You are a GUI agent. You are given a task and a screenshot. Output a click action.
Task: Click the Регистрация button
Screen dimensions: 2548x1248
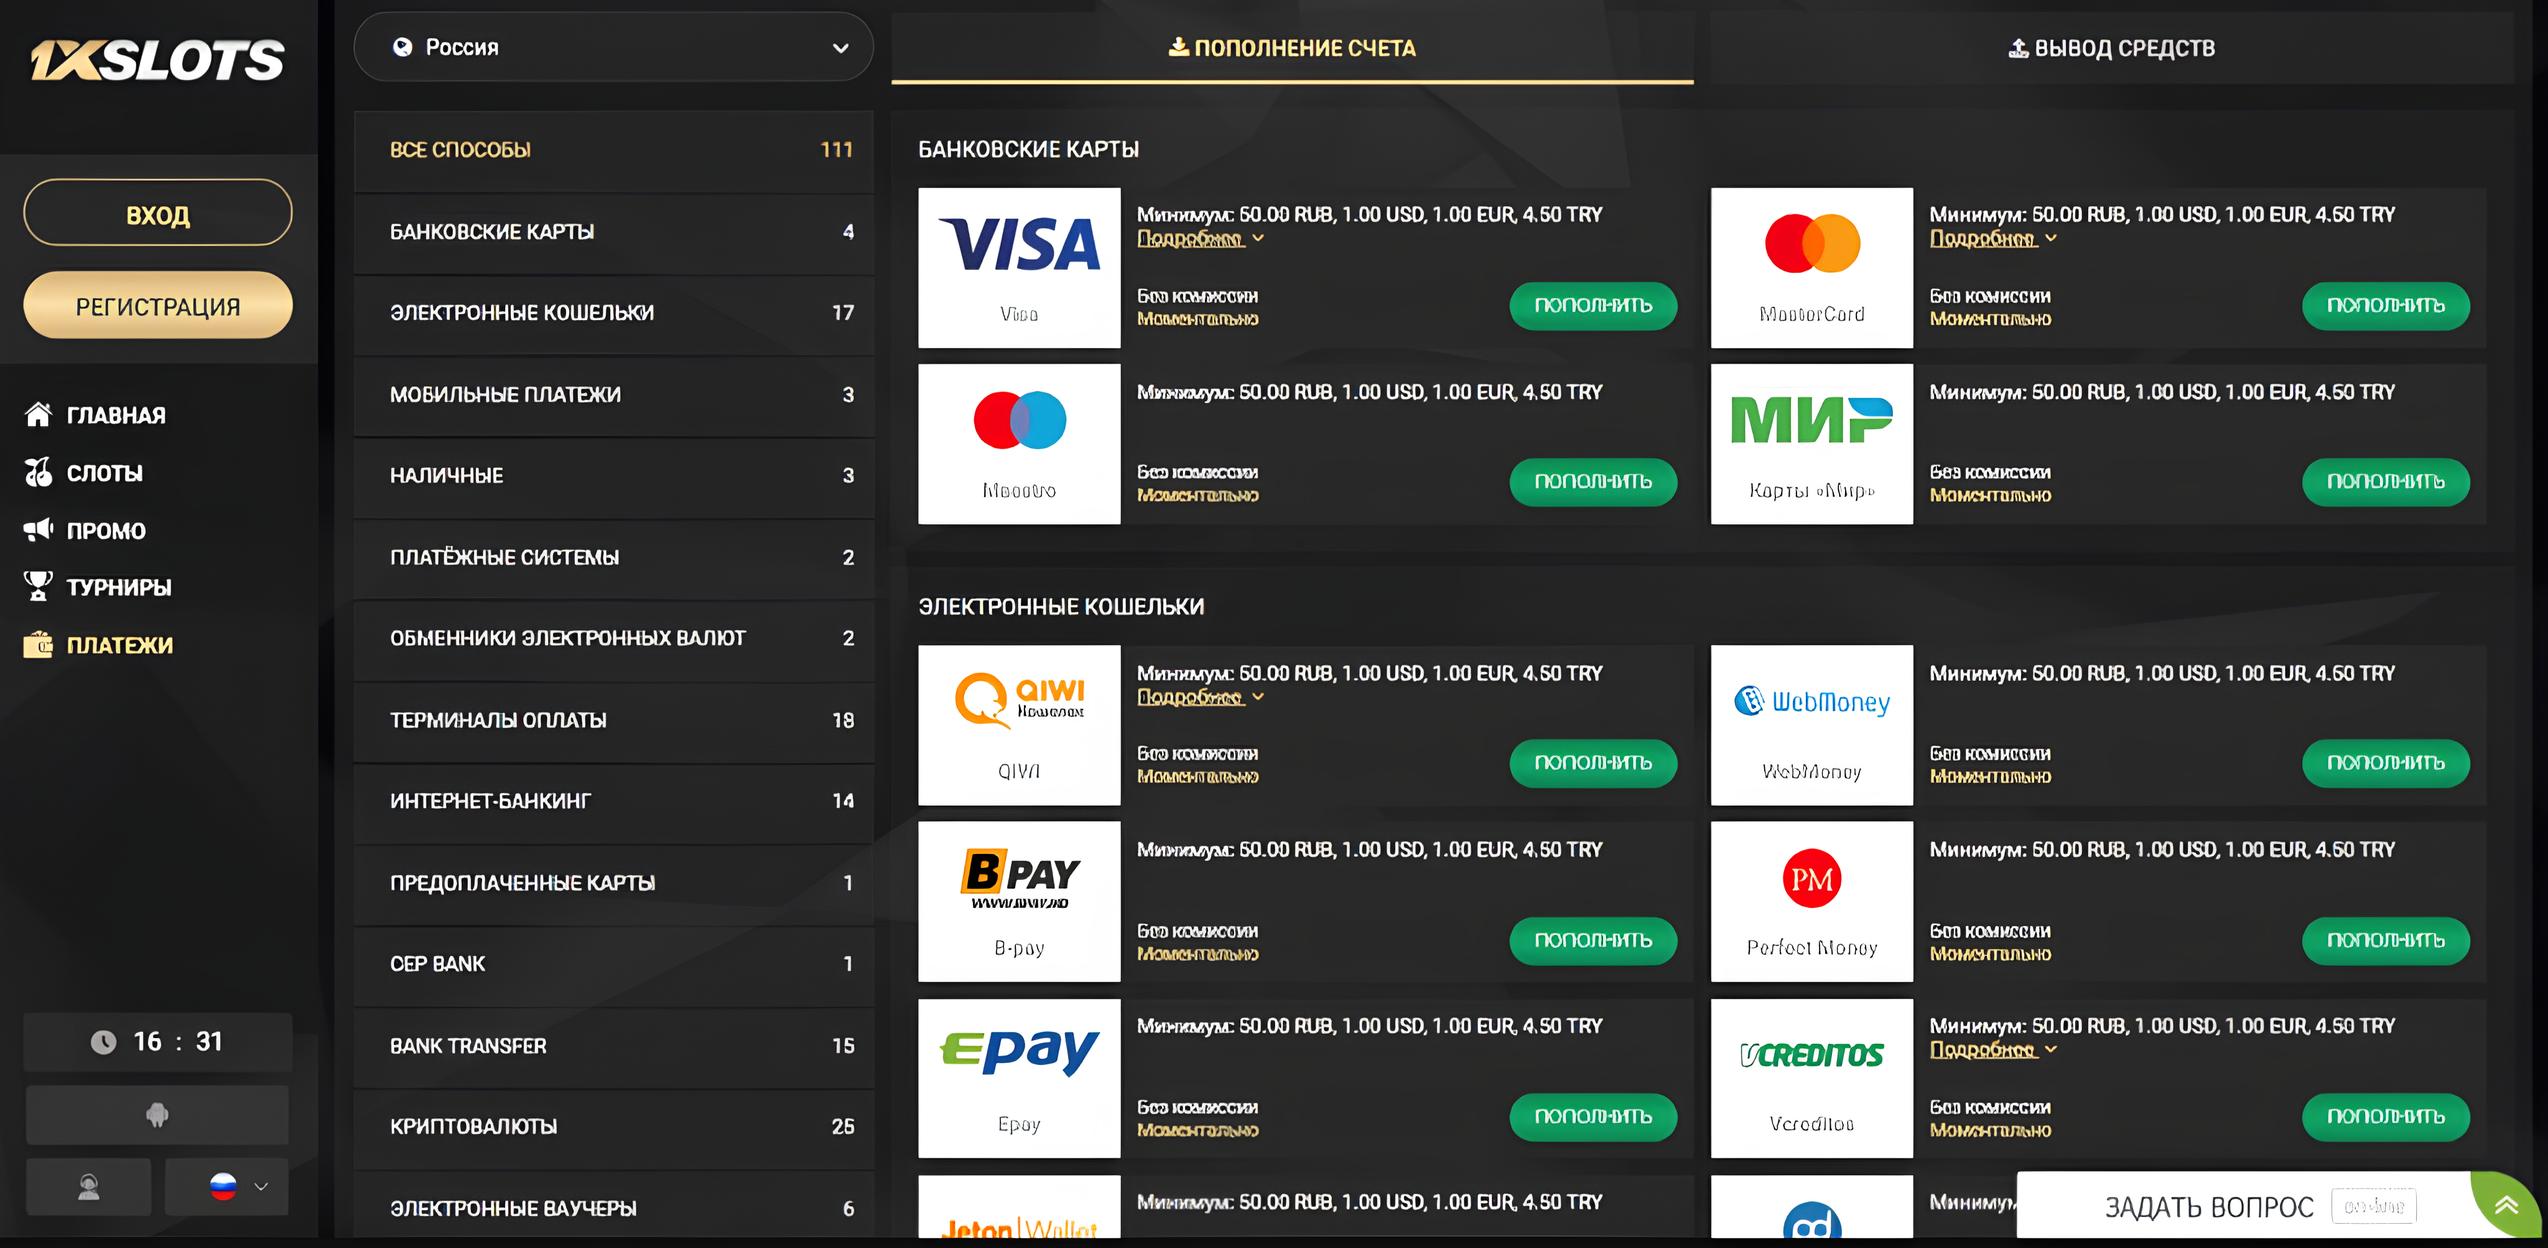pyautogui.click(x=158, y=306)
